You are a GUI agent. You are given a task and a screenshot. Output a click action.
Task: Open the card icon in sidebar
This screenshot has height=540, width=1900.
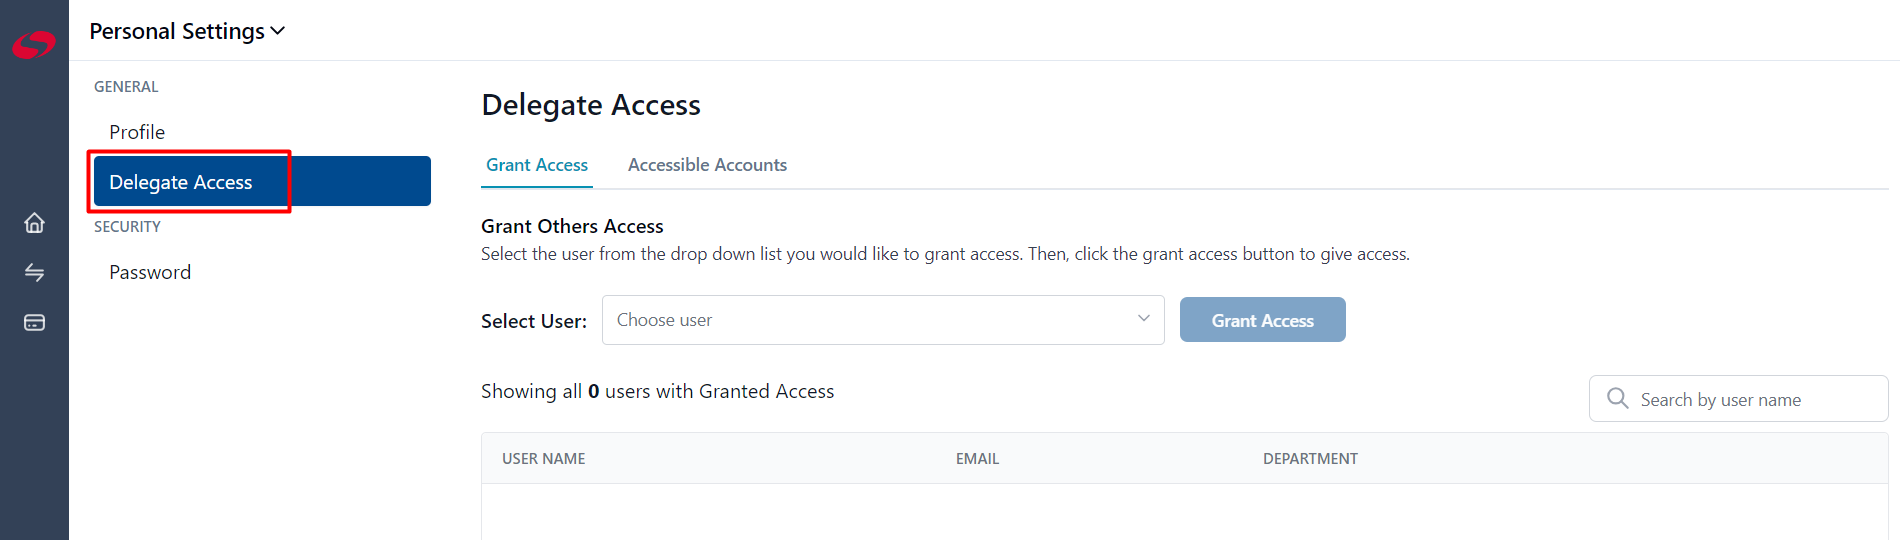tap(34, 323)
